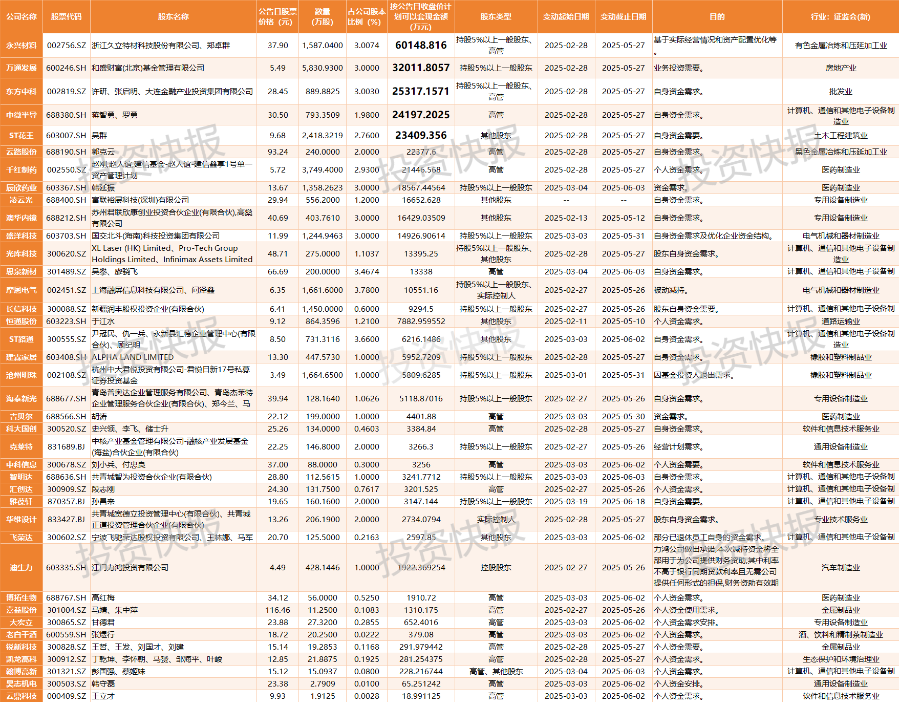Screen dimensions: 899x702
Task: Select stock code 833427.BJ
Action: click(x=67, y=520)
